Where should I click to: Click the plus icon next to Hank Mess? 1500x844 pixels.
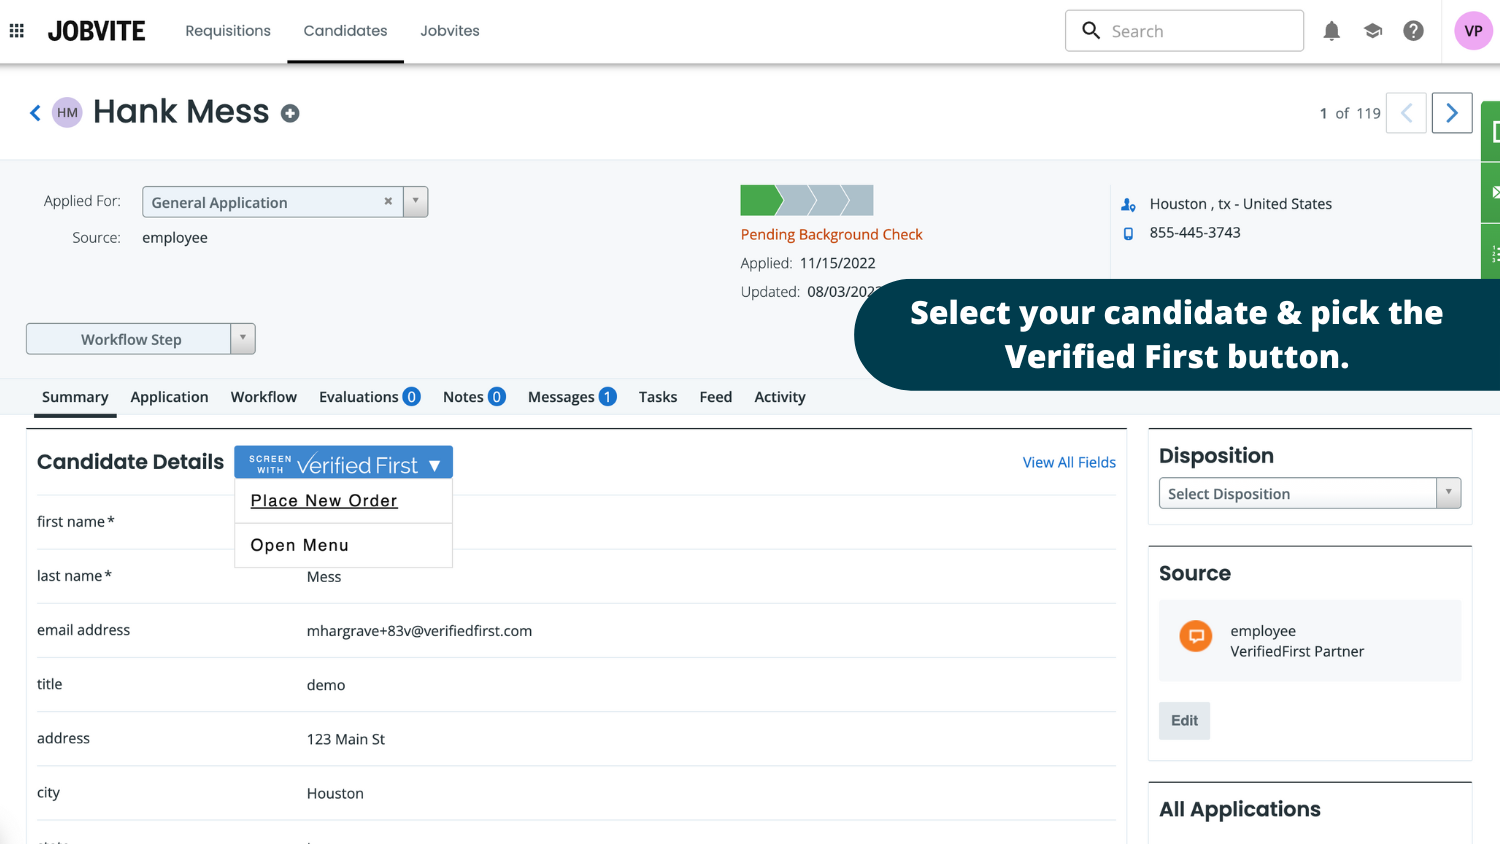point(290,114)
